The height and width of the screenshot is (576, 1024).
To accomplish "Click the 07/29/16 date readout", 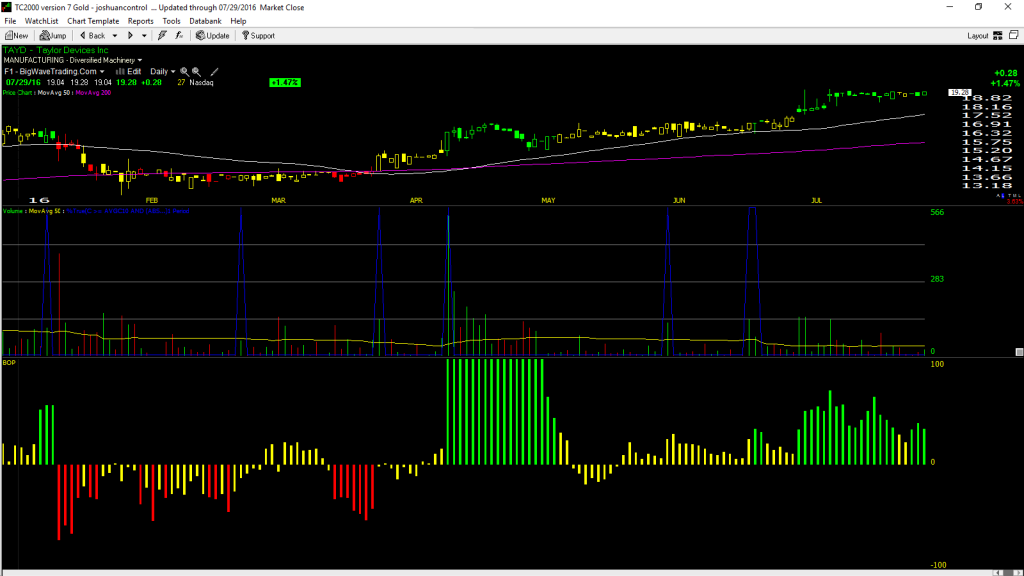I will tap(24, 83).
